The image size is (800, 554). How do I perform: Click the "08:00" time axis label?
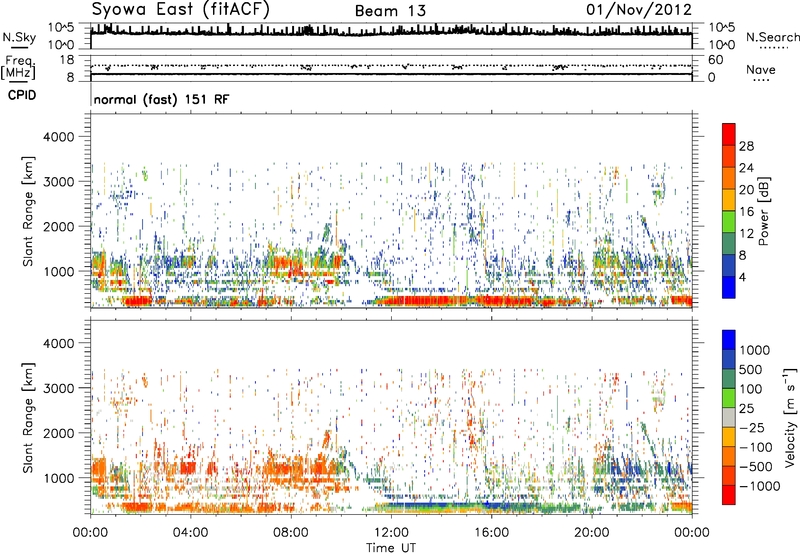point(291,533)
